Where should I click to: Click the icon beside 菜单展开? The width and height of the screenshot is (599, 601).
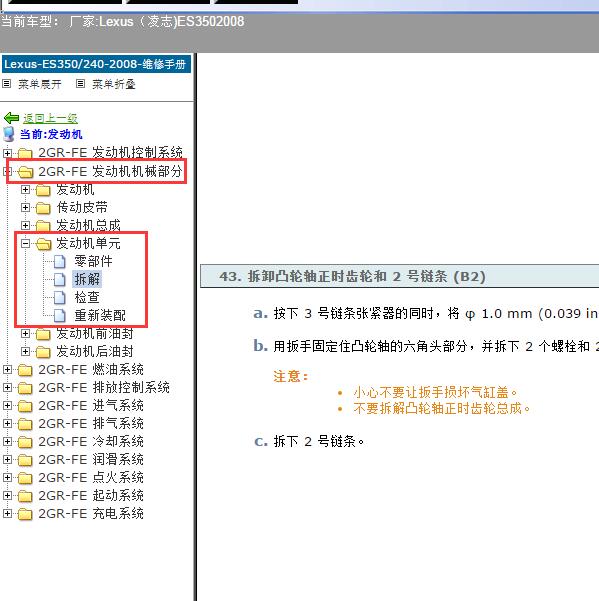pyautogui.click(x=7, y=84)
